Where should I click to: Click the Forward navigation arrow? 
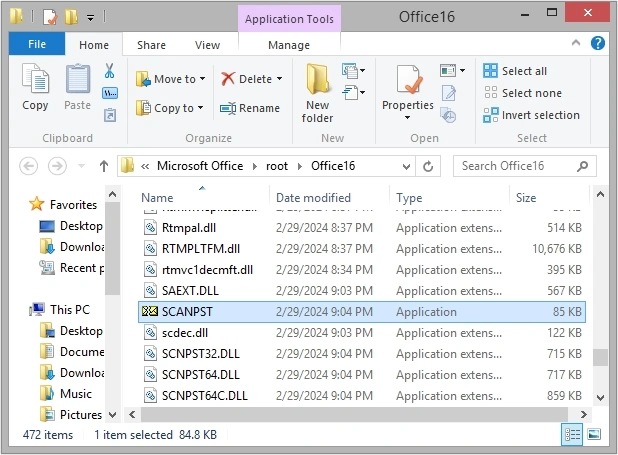click(57, 166)
